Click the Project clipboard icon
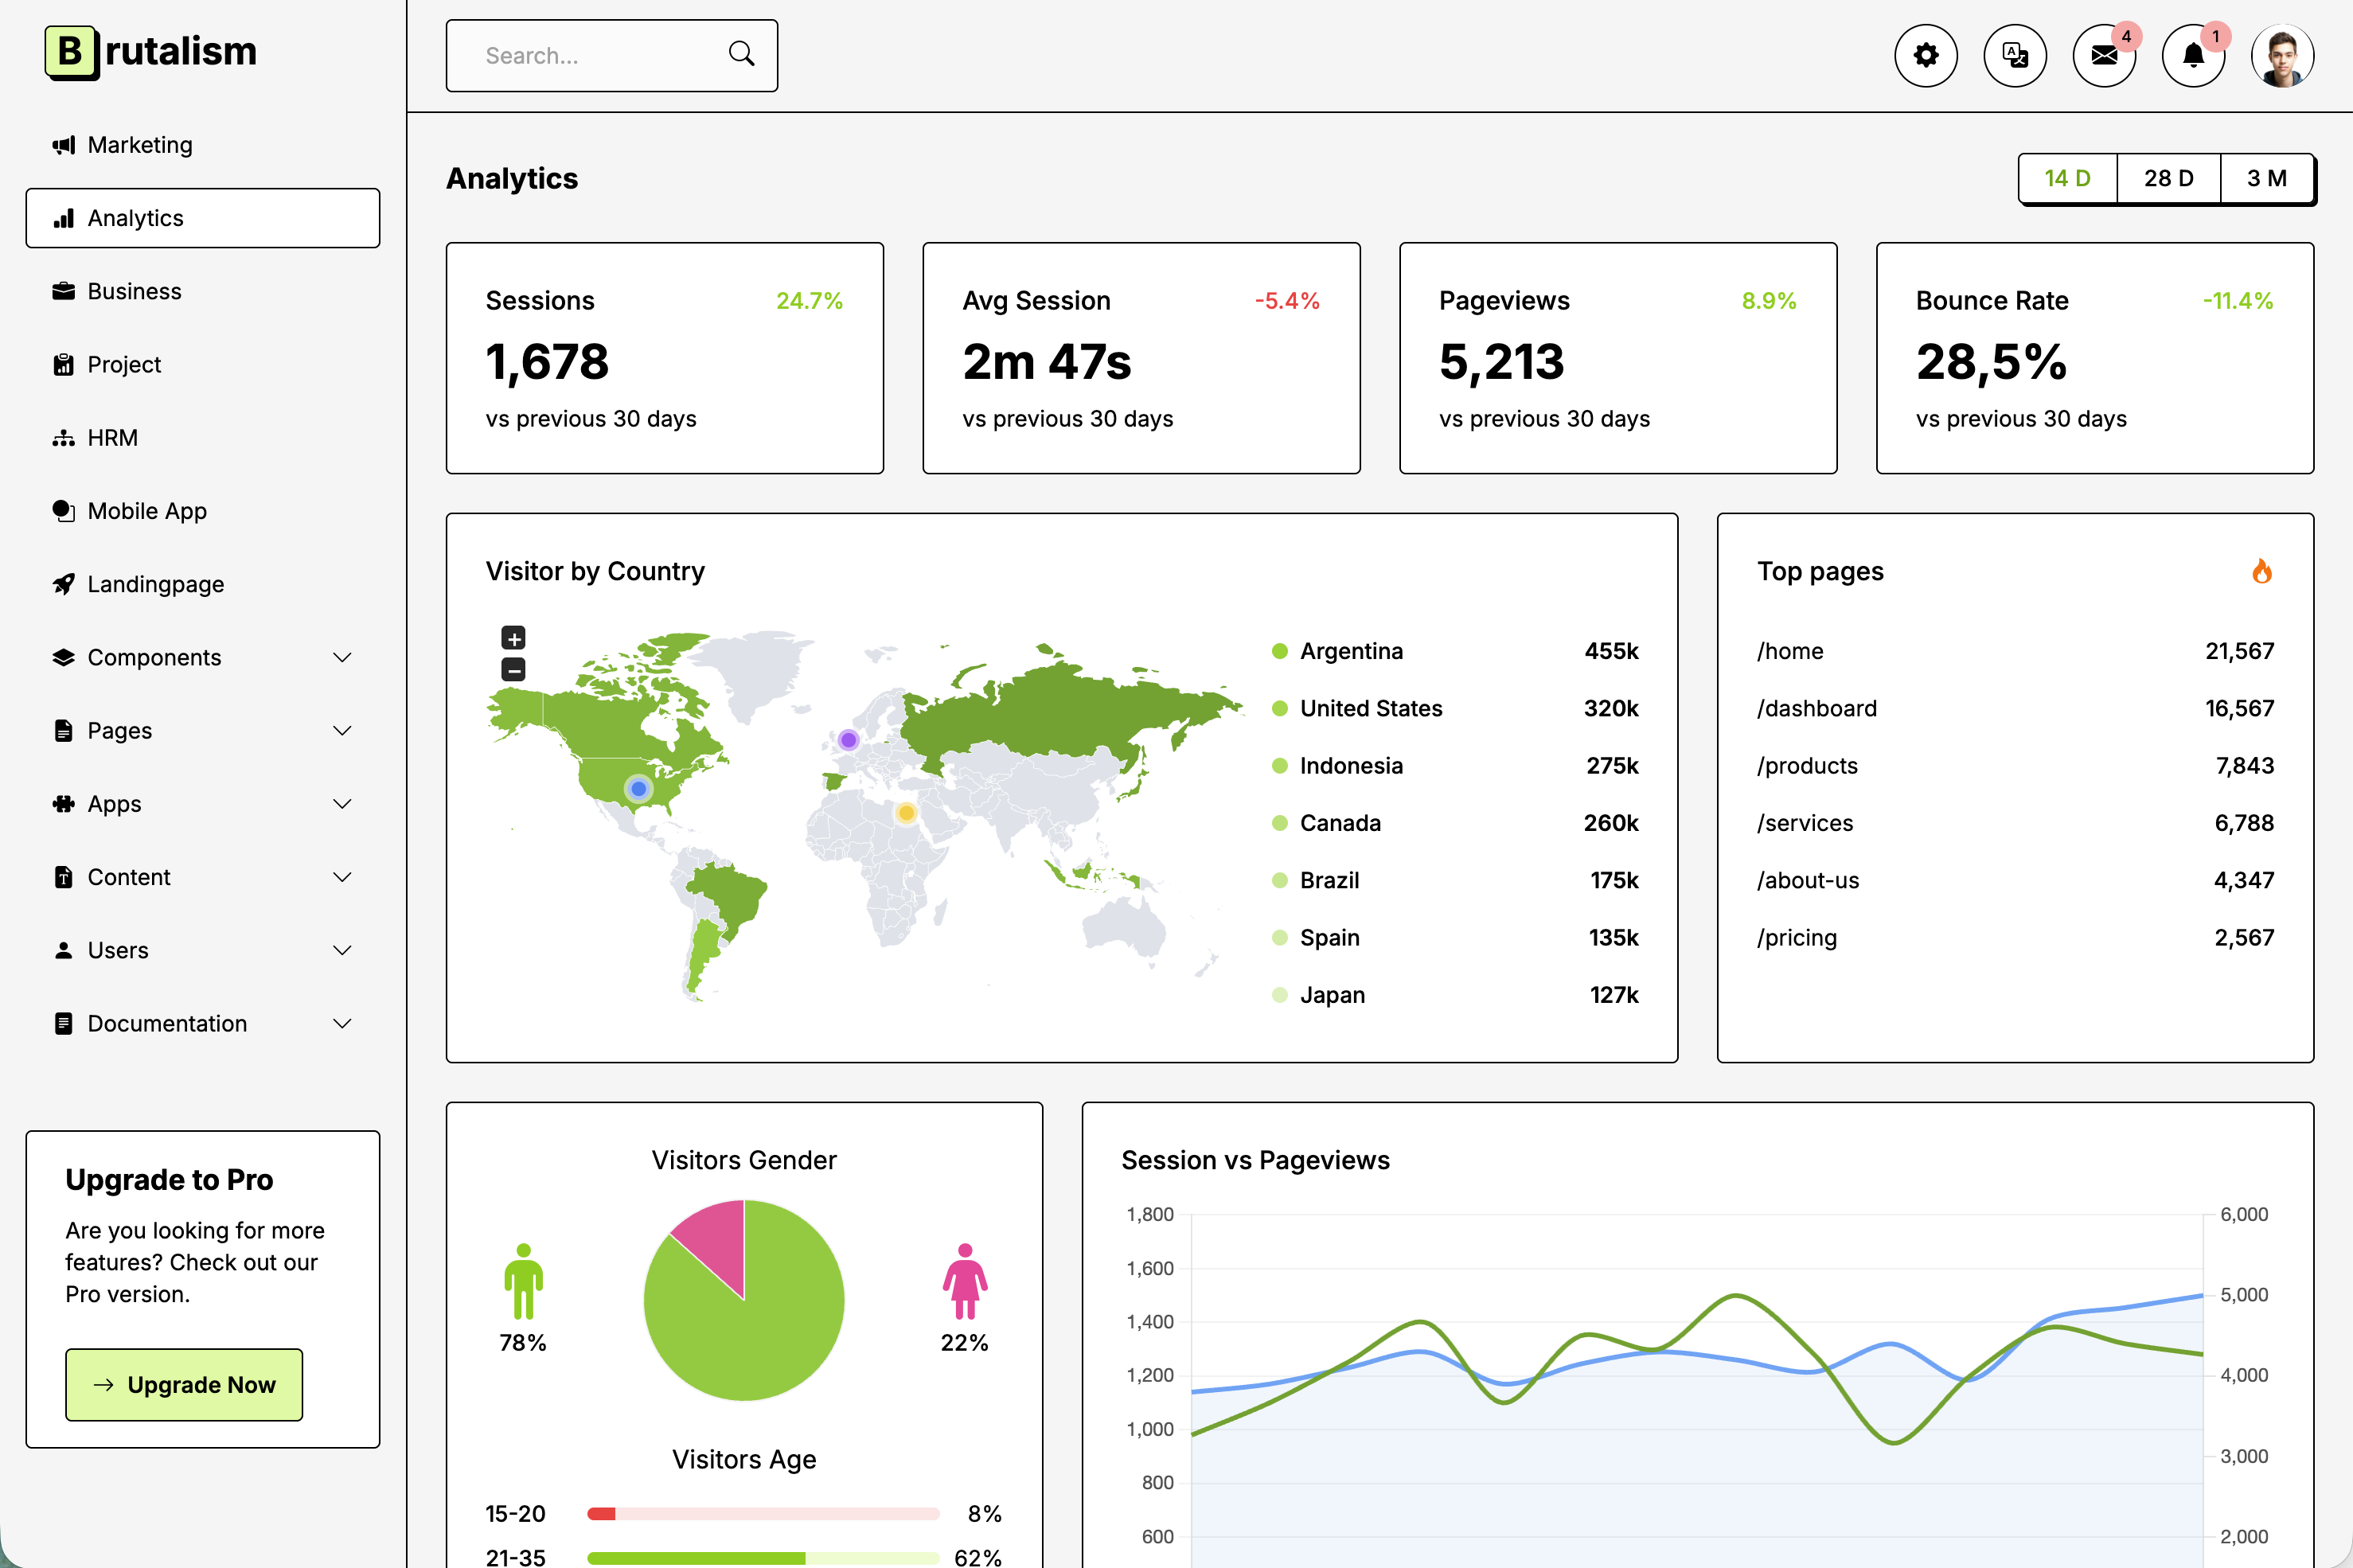The image size is (2353, 1568). coord(64,365)
